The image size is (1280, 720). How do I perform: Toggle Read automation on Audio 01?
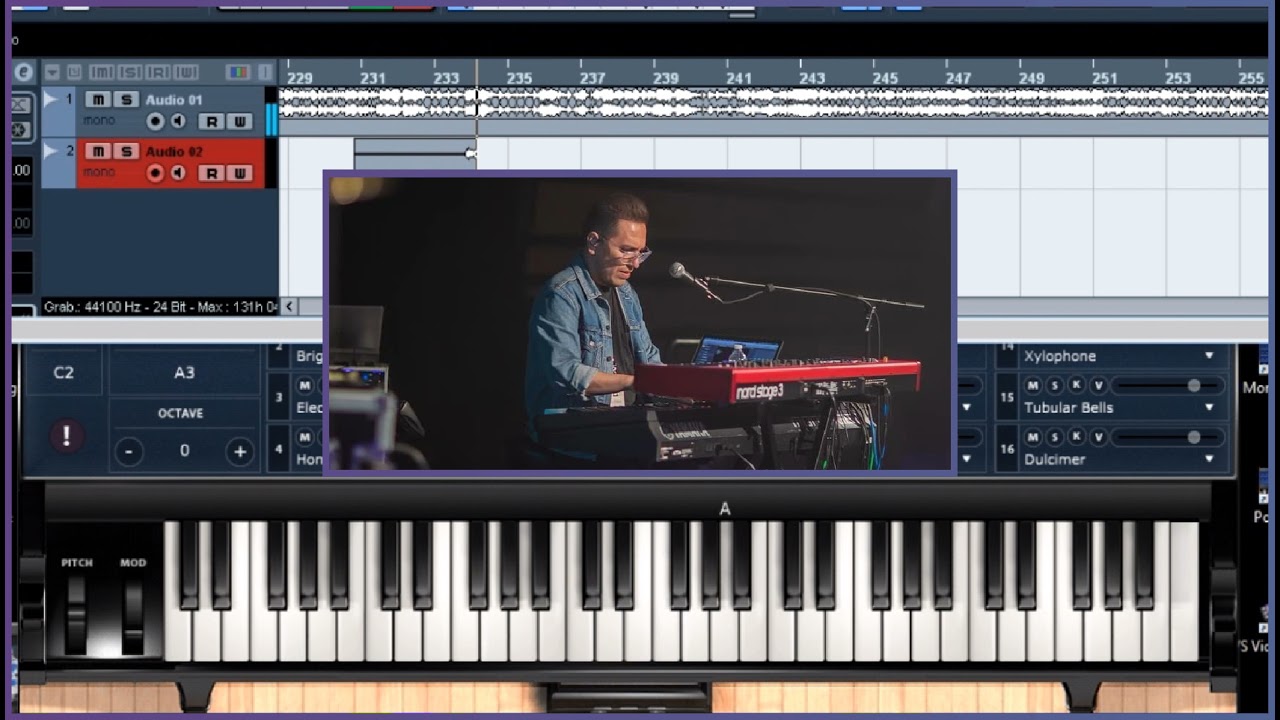coord(211,121)
